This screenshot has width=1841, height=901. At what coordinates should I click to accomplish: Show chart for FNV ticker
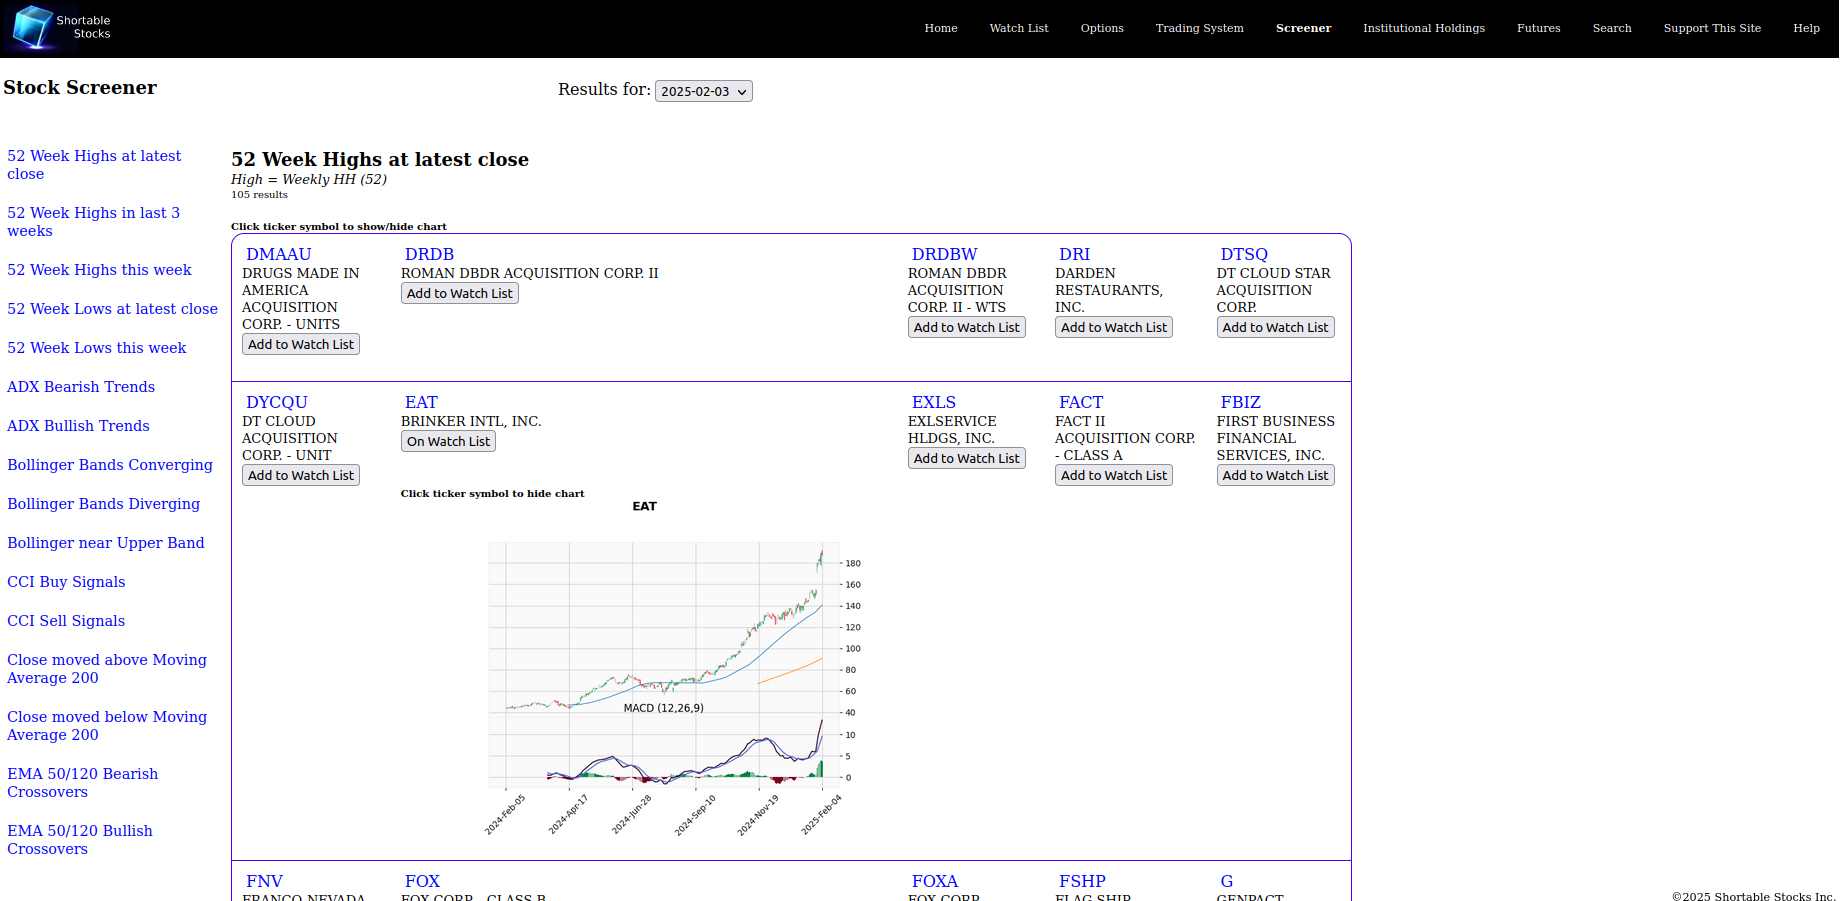[264, 881]
